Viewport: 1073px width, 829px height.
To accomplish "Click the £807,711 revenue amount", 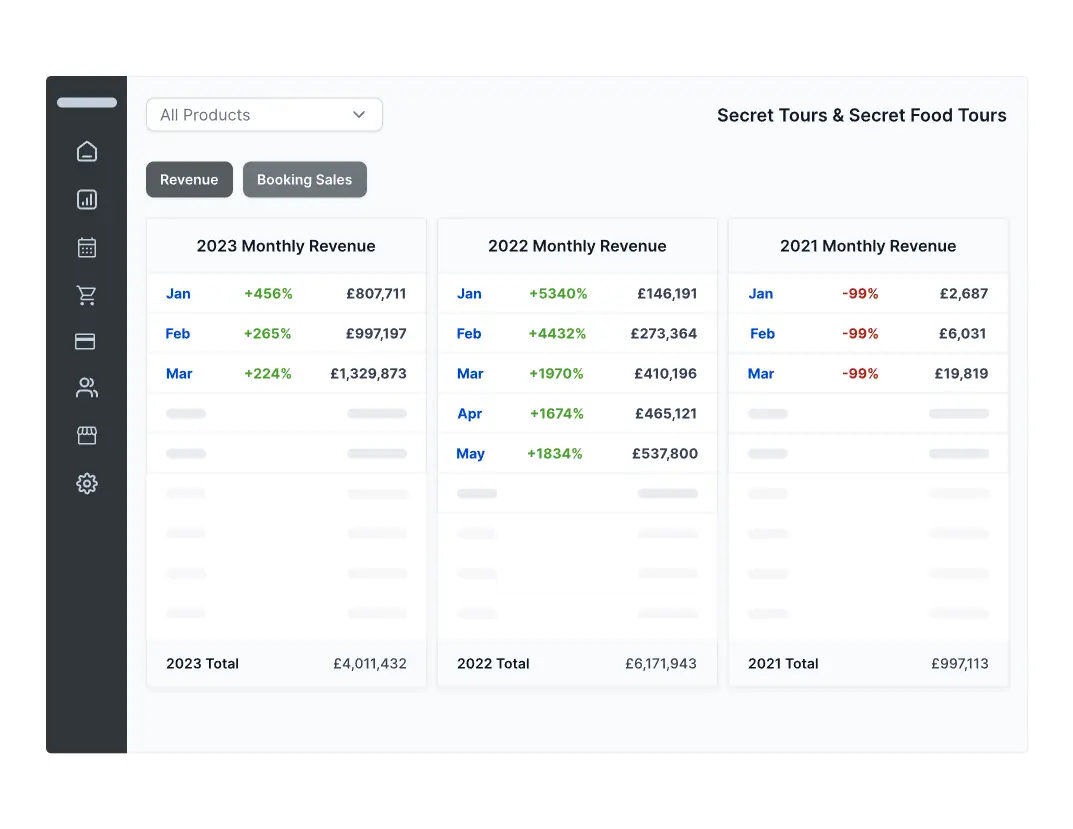I will coord(376,294).
